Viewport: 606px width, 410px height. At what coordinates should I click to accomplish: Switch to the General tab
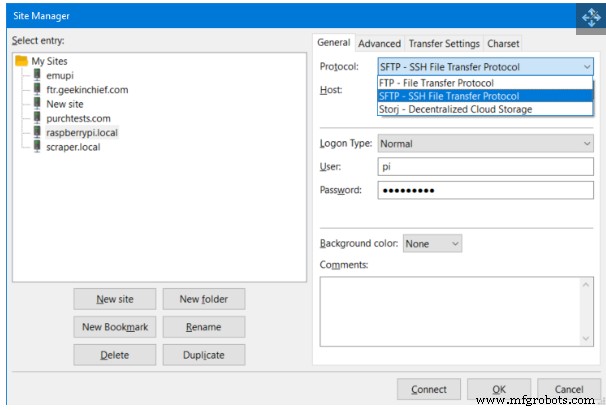click(x=334, y=43)
